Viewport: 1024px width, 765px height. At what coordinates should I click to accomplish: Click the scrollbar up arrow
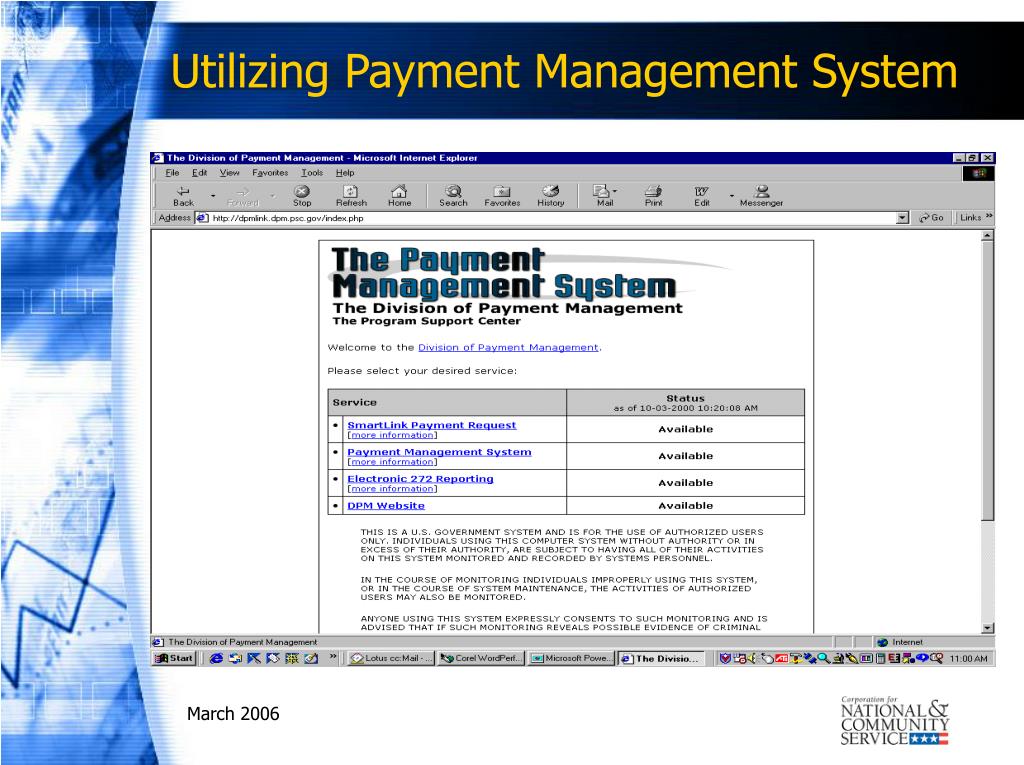tap(987, 236)
